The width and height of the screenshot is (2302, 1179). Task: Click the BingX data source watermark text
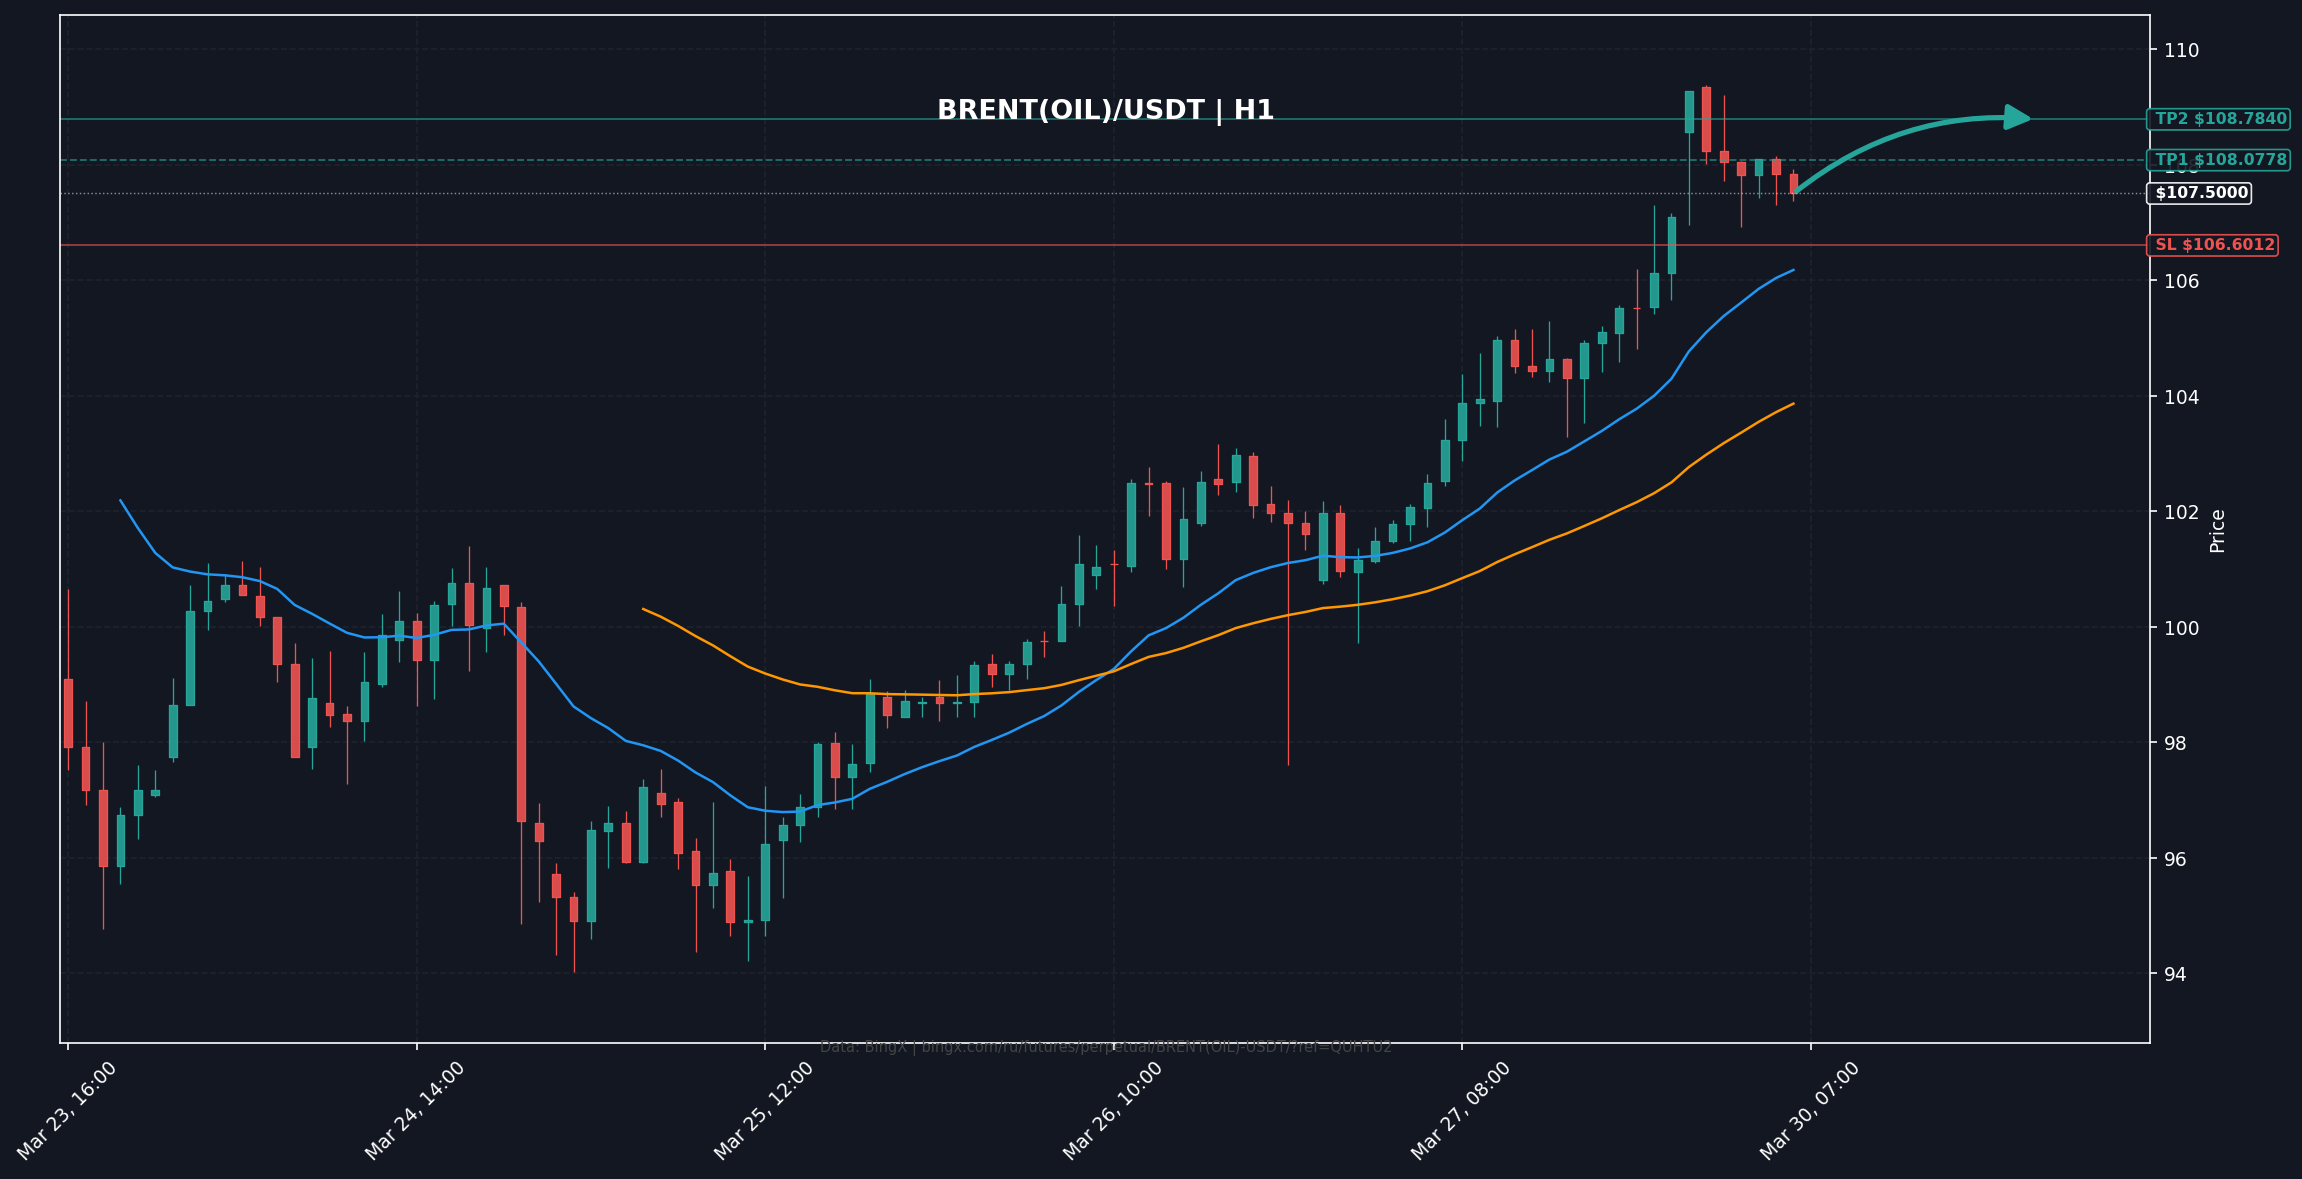1105,1047
